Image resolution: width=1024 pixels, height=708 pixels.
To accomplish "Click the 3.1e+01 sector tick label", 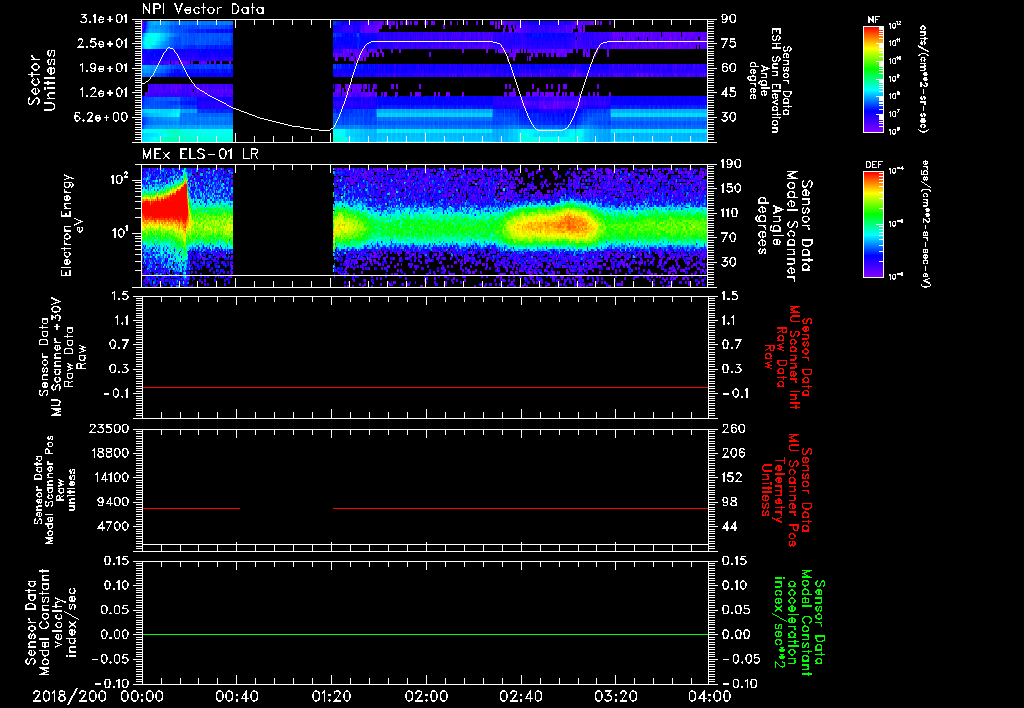I will click(103, 19).
